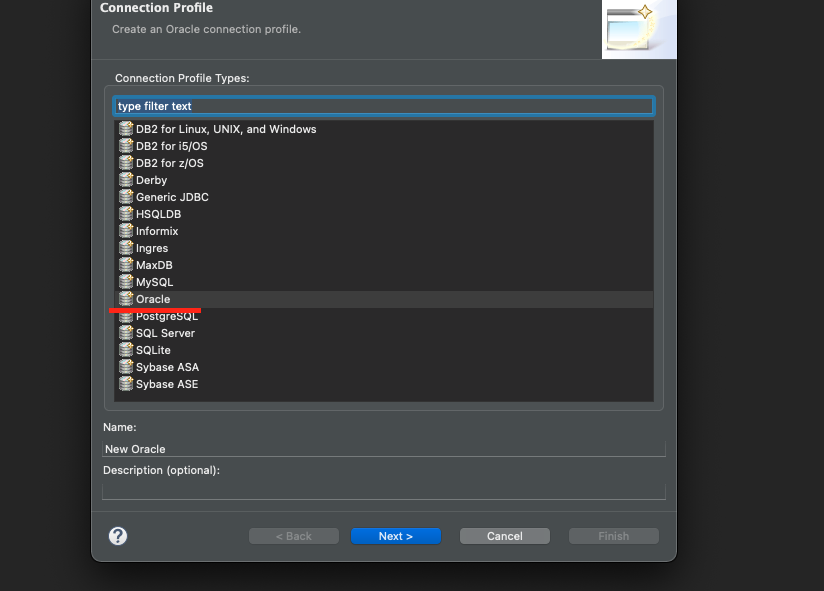This screenshot has height=591, width=824.
Task: Click the Cancel button
Action: pyautogui.click(x=504, y=536)
